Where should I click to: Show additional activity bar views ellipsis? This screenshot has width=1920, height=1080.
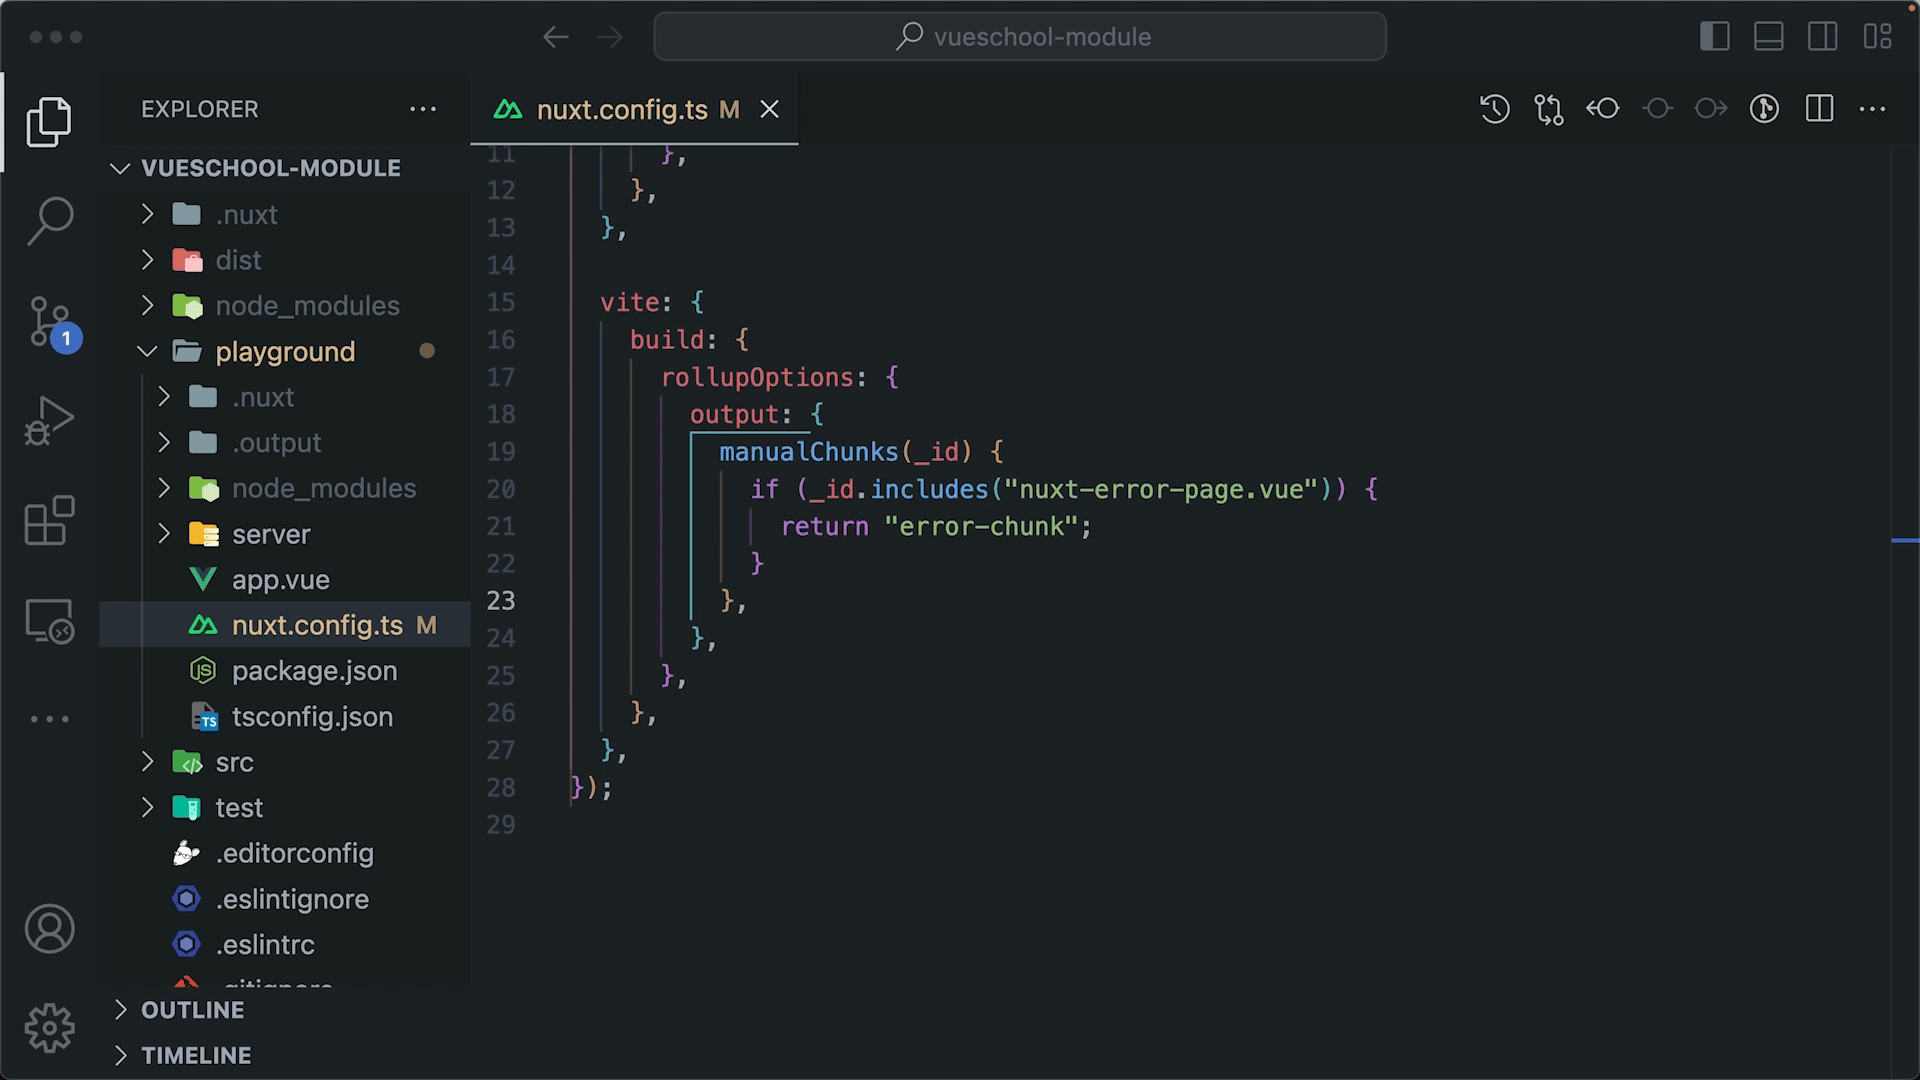[x=49, y=719]
